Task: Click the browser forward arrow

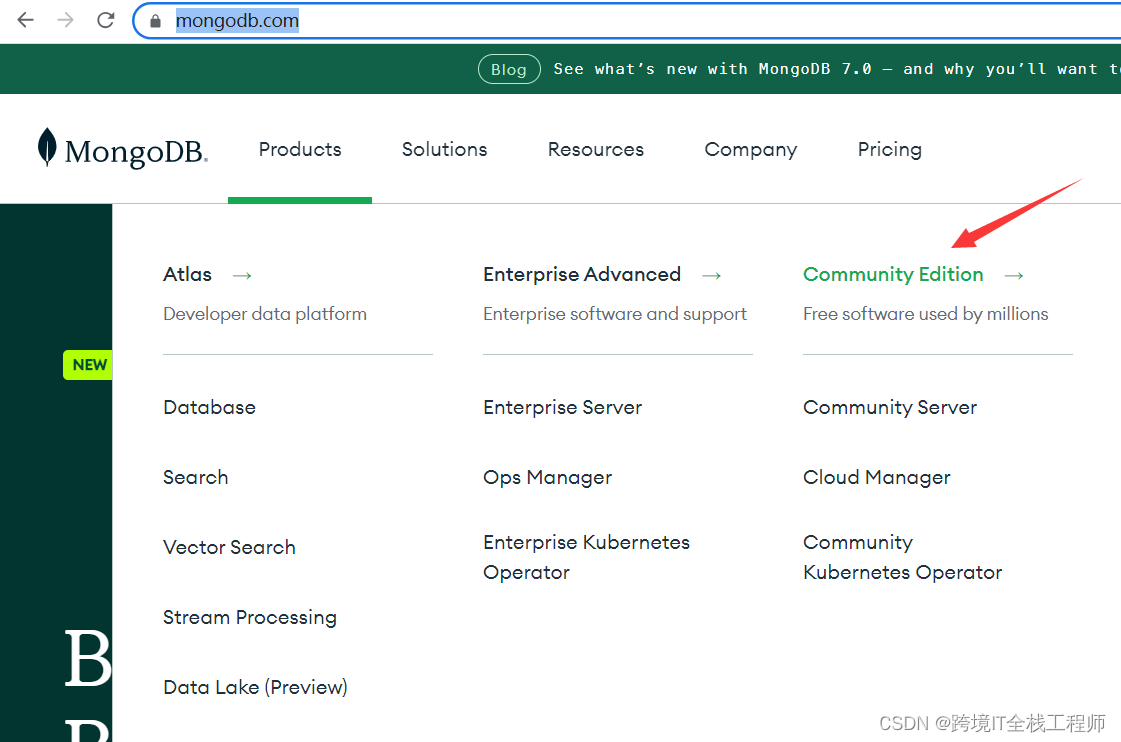Action: pos(65,20)
